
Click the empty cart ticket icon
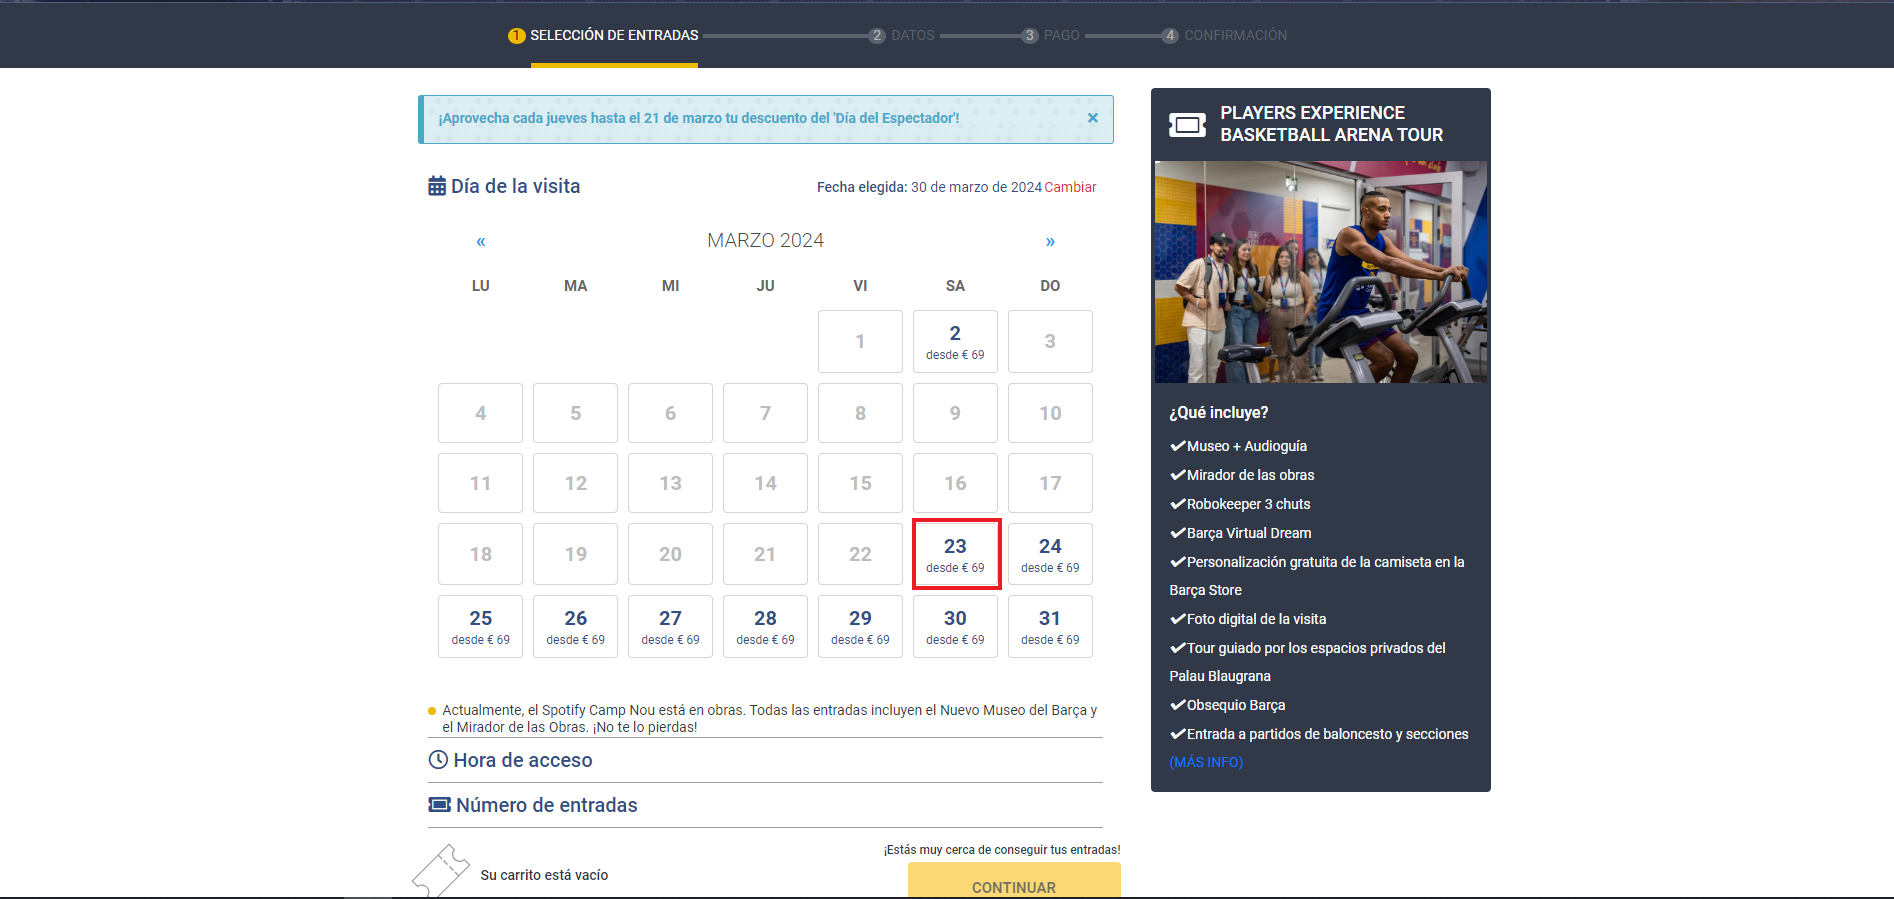pos(440,872)
